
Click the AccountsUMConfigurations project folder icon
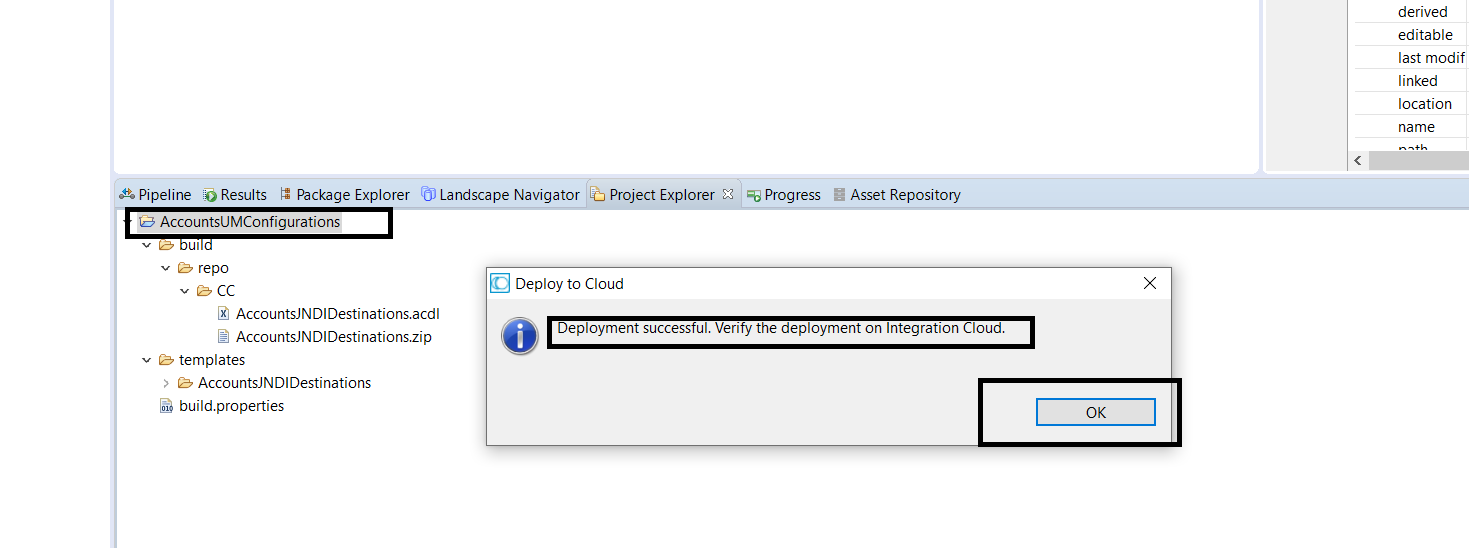(x=148, y=222)
